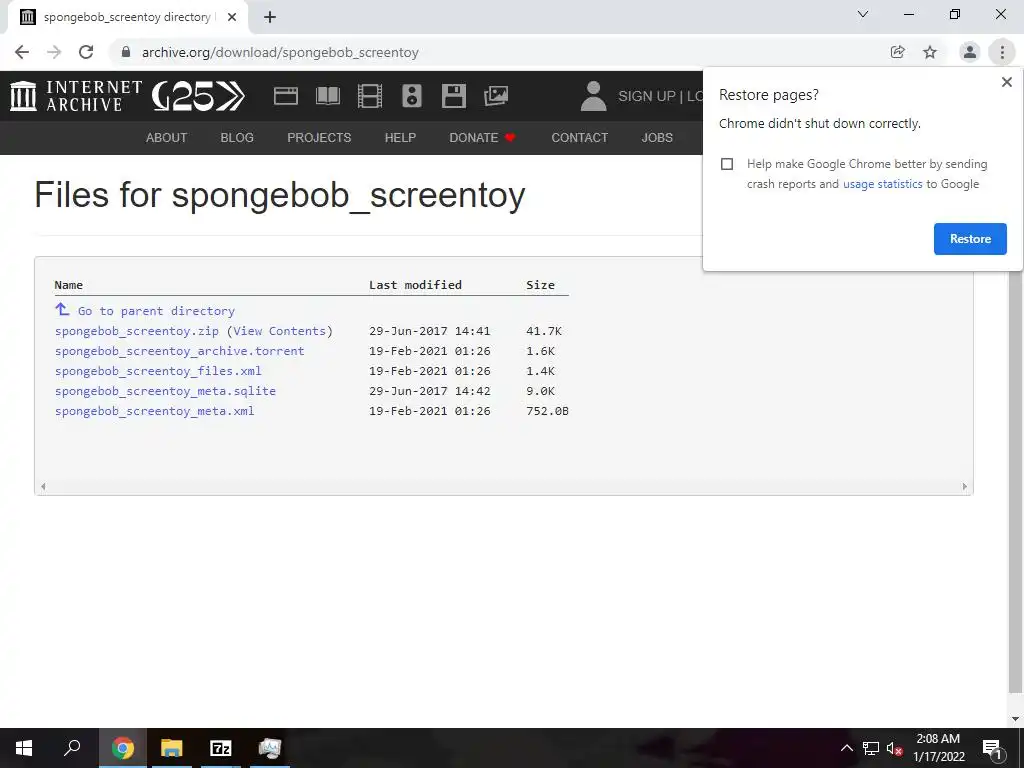
Task: Open spongebob_screentoy_meta.xml
Action: (x=155, y=411)
